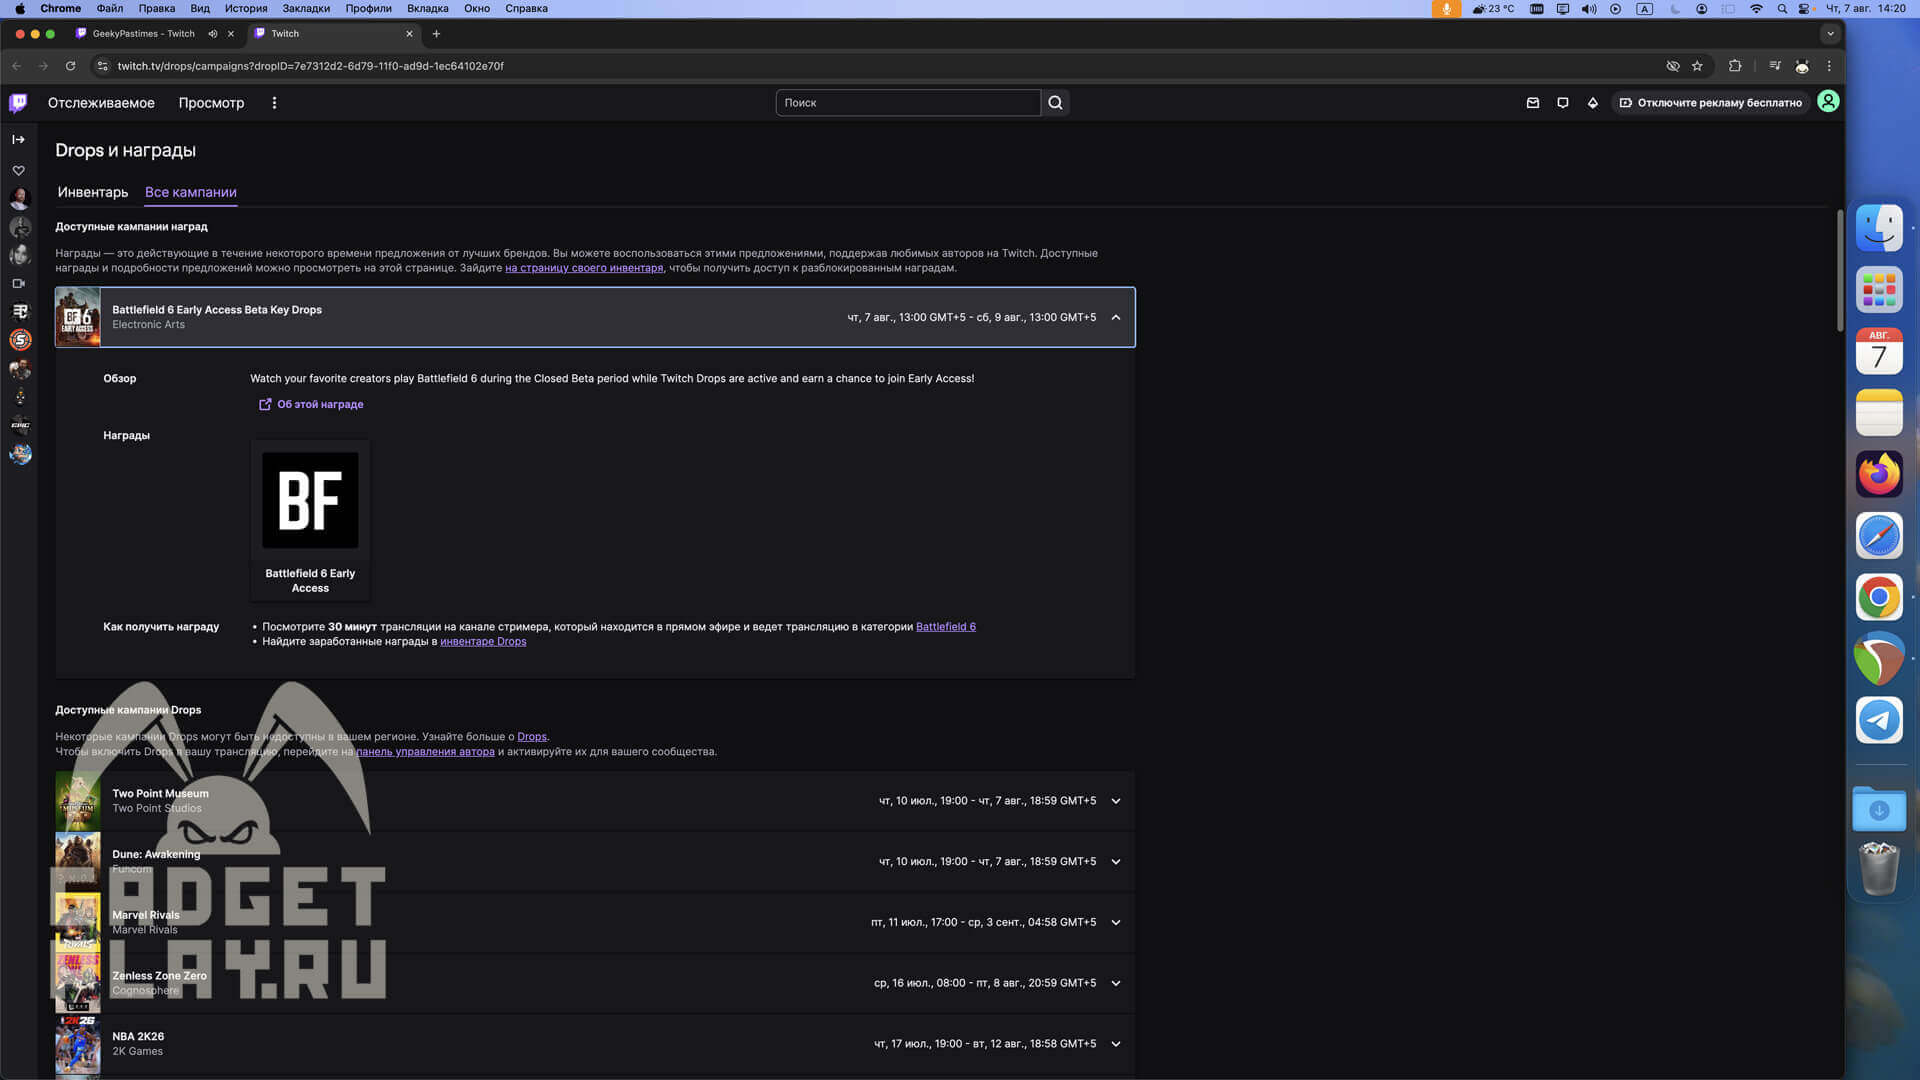Image resolution: width=1920 pixels, height=1080 pixels.
Task: Click the Отключите рекламу бесплатно button
Action: (x=1711, y=102)
